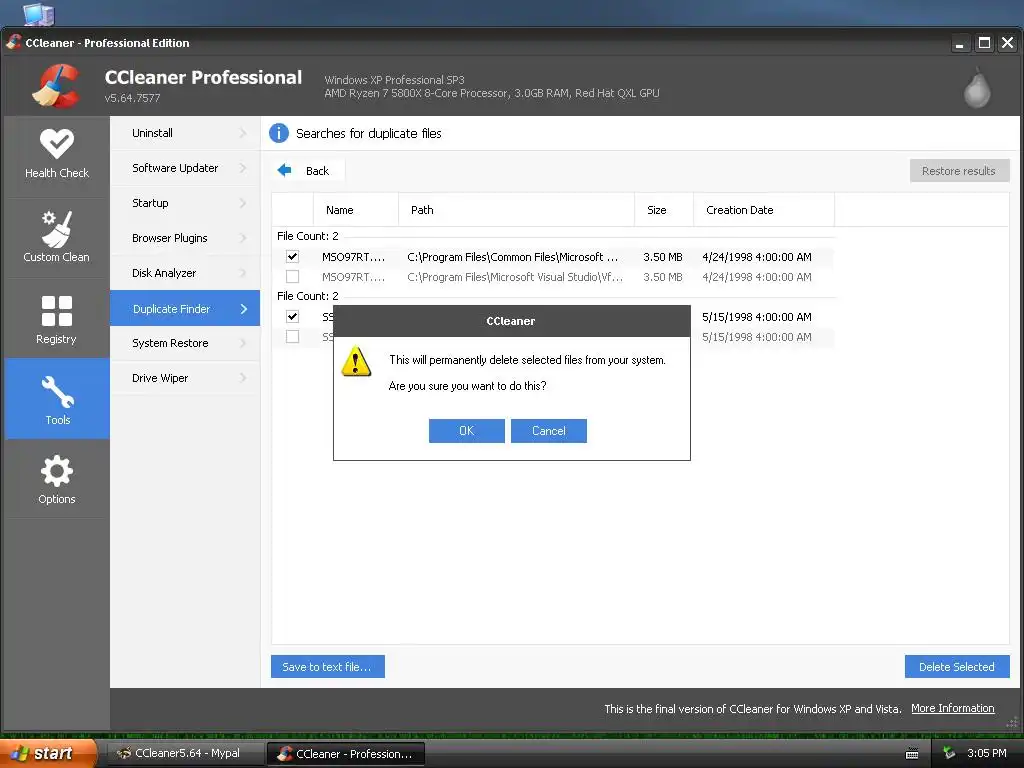Confirm deletion with OK button
This screenshot has width=1024, height=768.
(466, 431)
